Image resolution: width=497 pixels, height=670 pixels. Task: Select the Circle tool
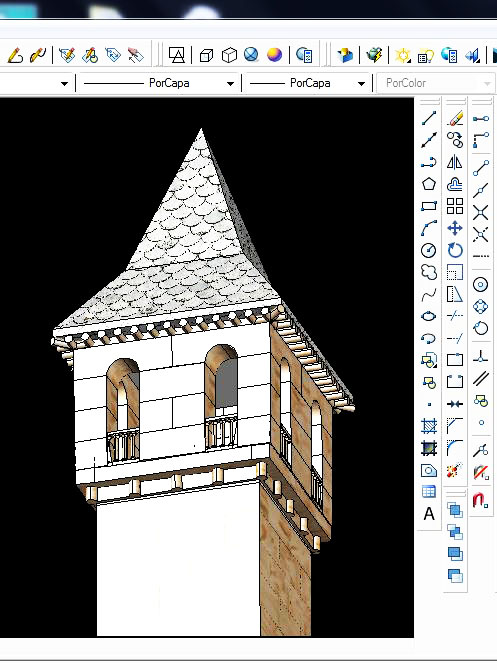click(429, 250)
